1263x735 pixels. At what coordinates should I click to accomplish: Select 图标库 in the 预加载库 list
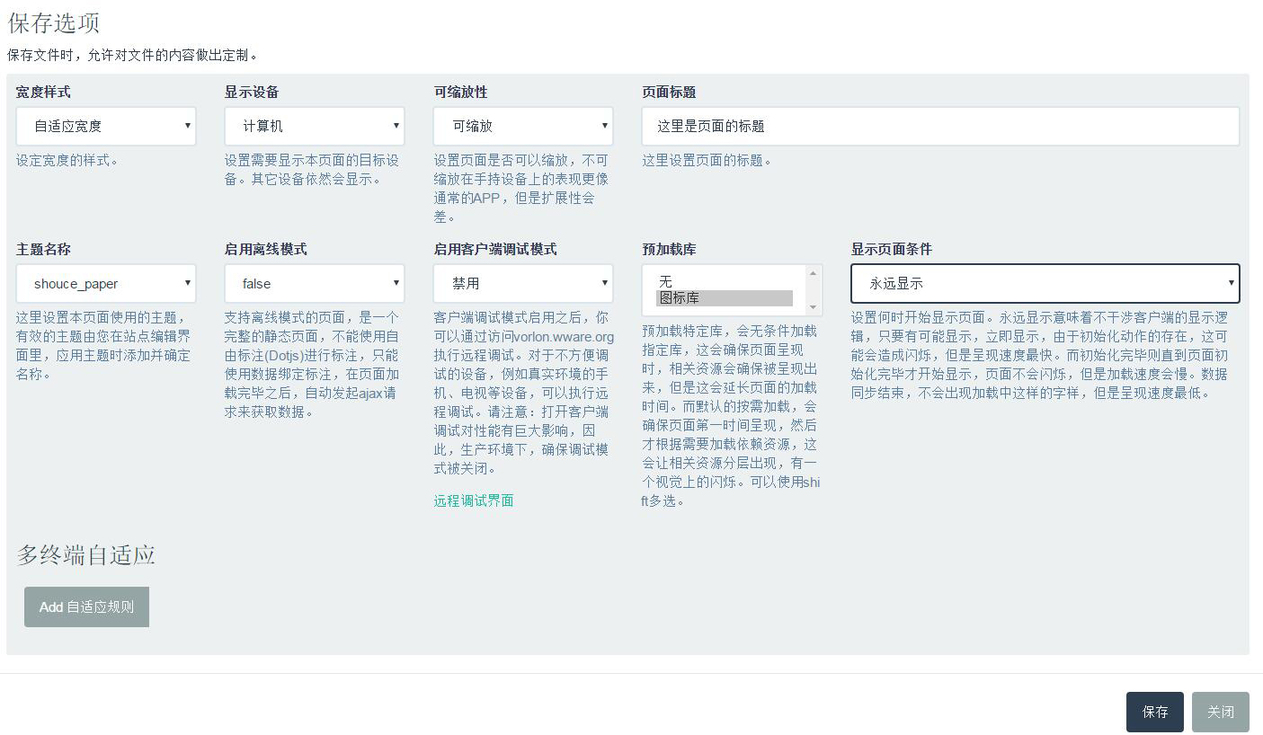[724, 298]
